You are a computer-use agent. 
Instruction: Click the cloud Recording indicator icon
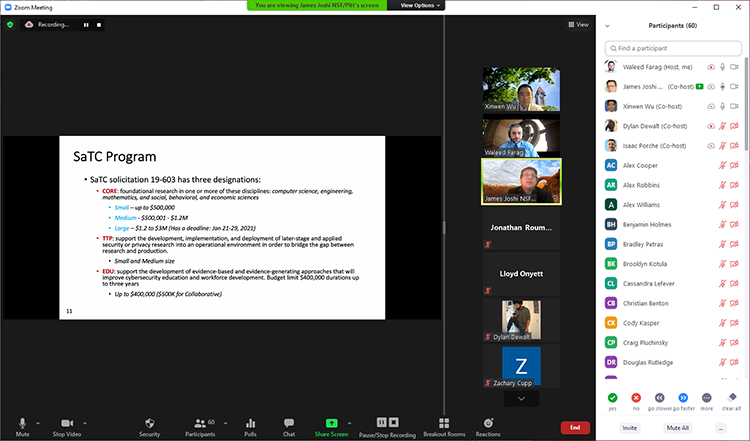coord(29,24)
